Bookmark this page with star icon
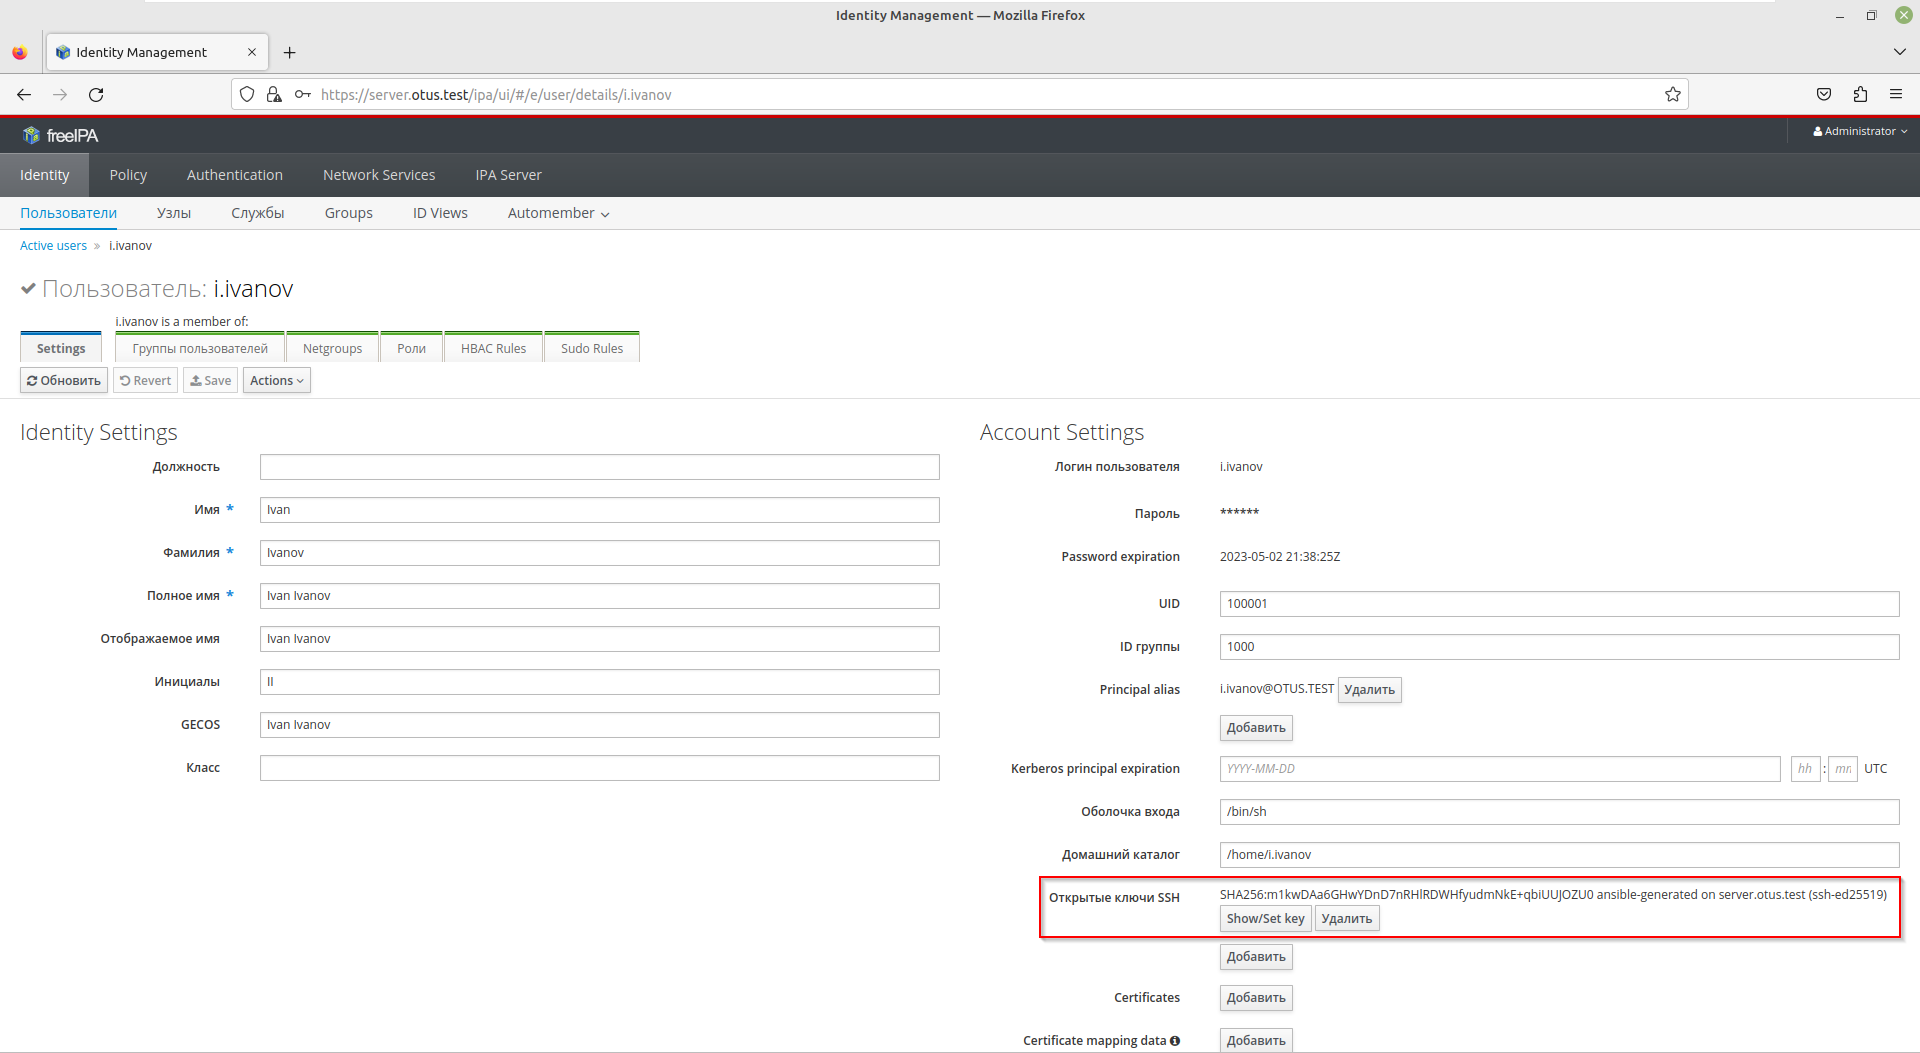The width and height of the screenshot is (1920, 1053). 1672,94
